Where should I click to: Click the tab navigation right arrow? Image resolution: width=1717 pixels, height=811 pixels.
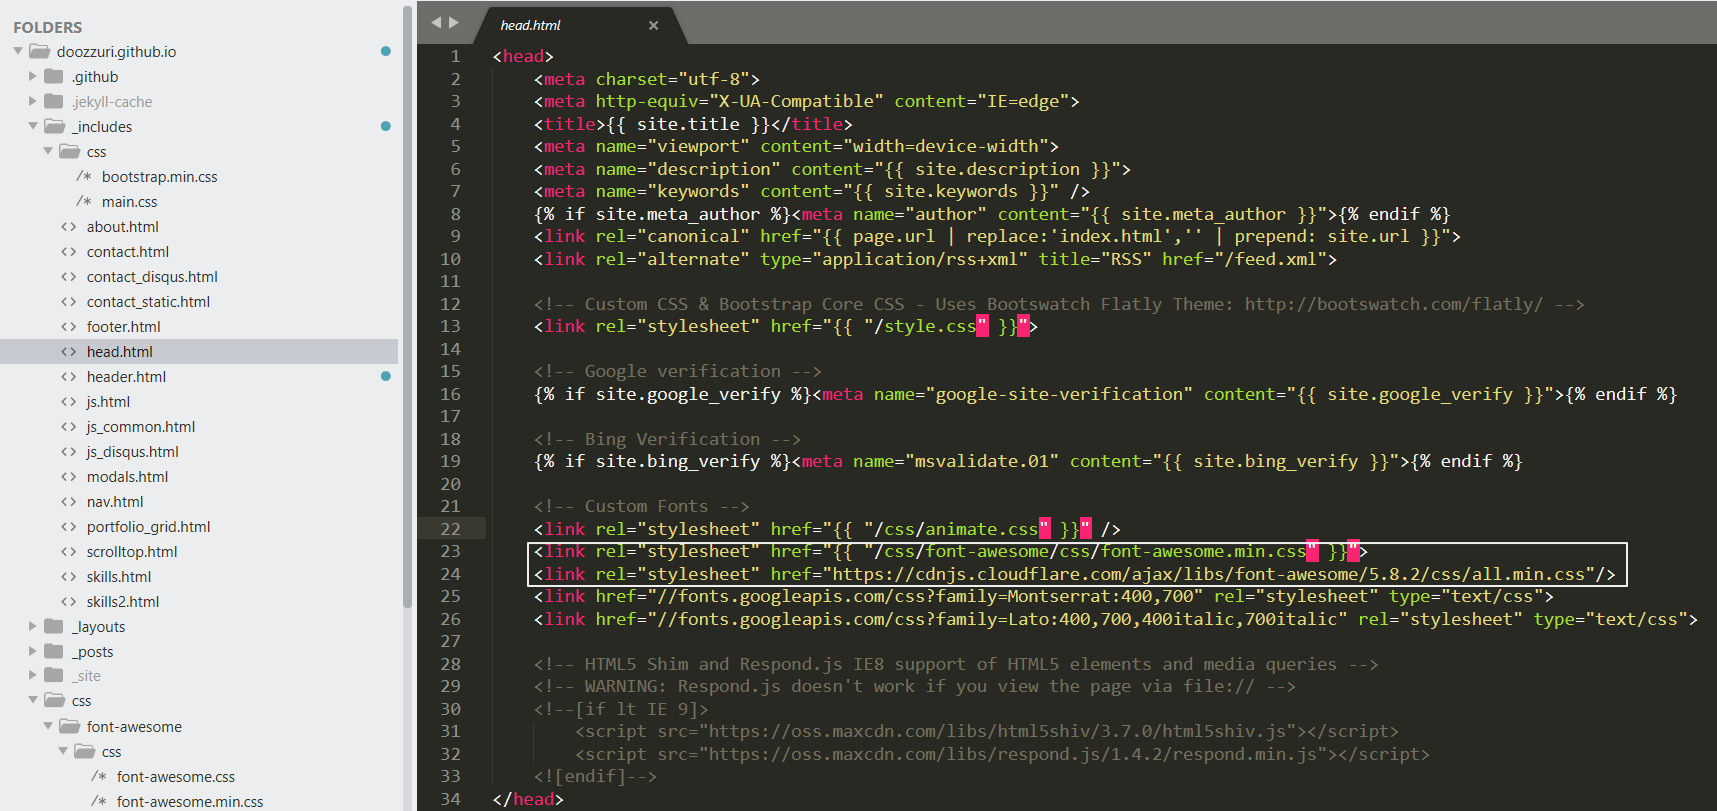[454, 23]
